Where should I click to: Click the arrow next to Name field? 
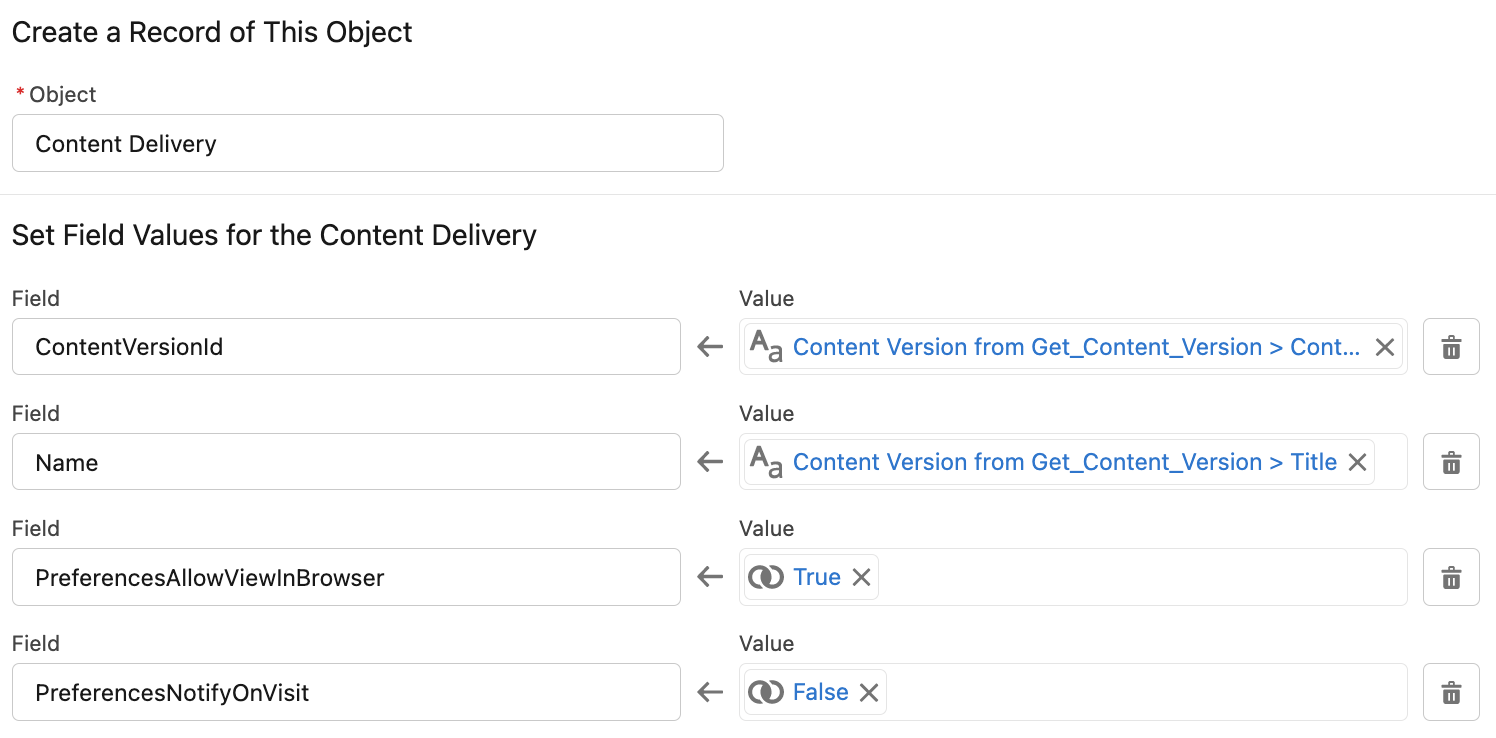click(x=710, y=462)
